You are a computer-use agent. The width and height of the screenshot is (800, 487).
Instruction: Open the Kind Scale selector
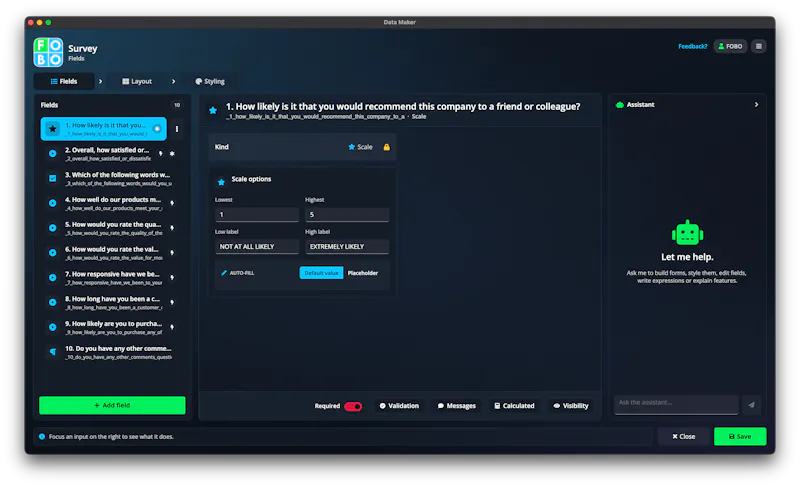click(x=303, y=147)
